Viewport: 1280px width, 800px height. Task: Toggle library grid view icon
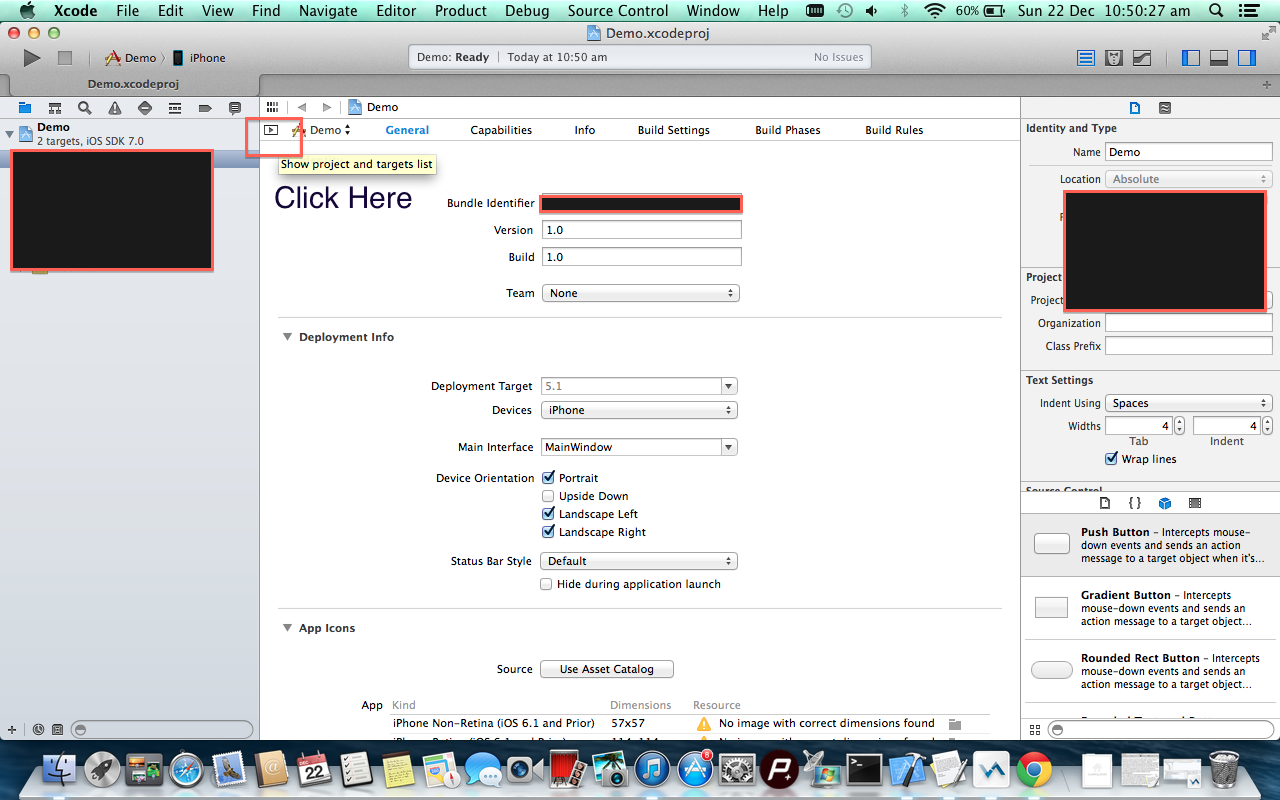(1035, 730)
